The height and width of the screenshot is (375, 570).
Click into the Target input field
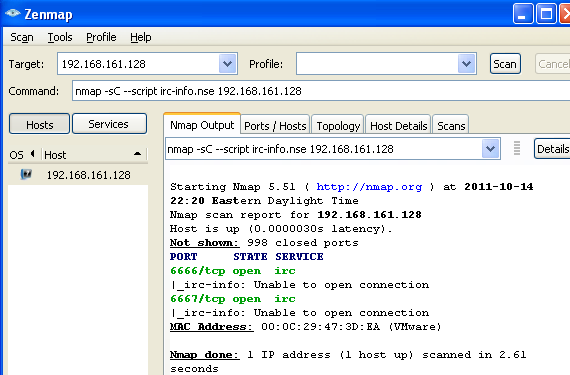(139, 64)
